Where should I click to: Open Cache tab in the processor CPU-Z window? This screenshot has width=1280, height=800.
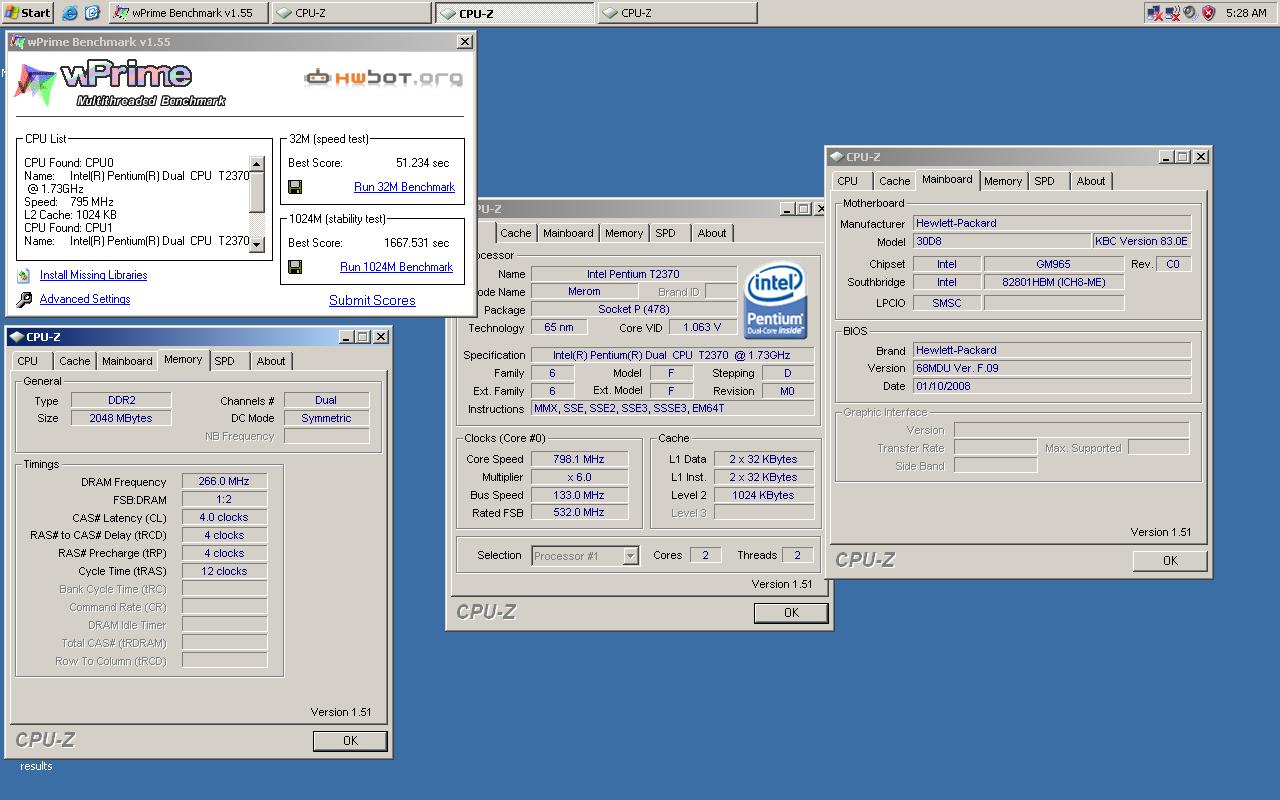[516, 233]
